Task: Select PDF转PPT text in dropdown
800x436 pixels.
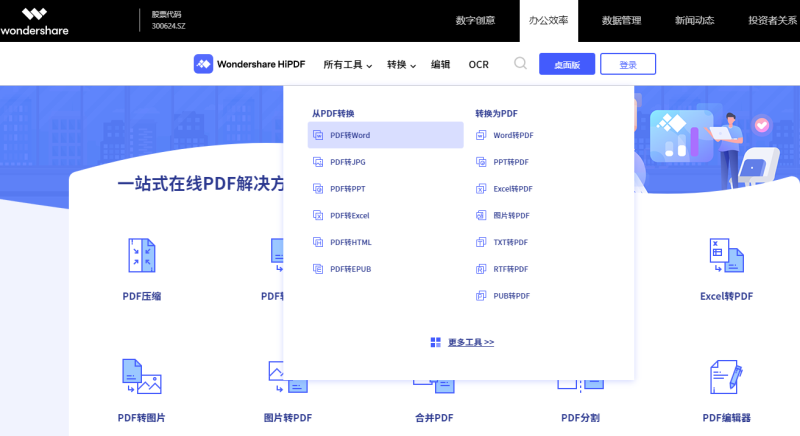Action: [x=347, y=189]
